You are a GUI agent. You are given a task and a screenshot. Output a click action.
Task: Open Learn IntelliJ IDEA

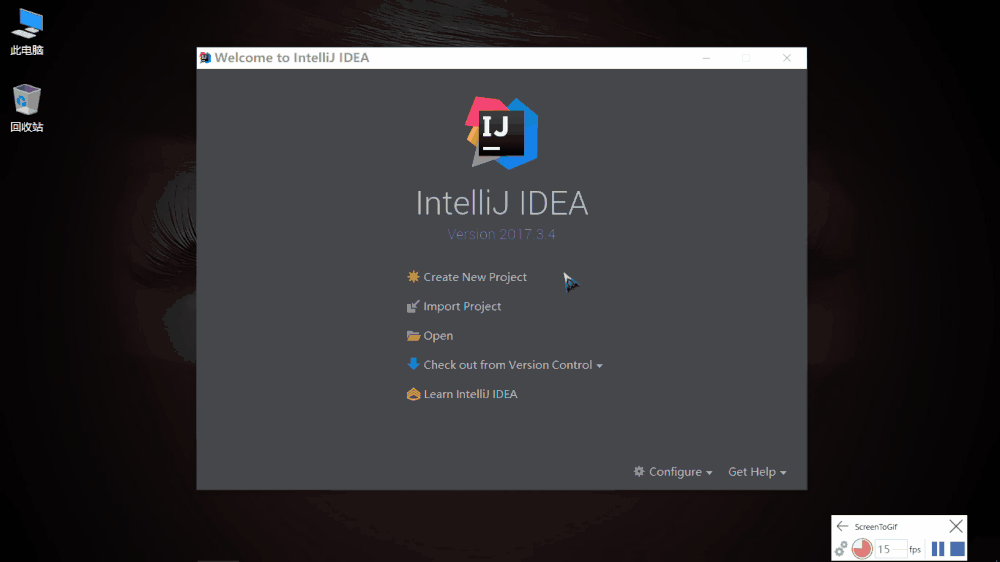(x=462, y=394)
